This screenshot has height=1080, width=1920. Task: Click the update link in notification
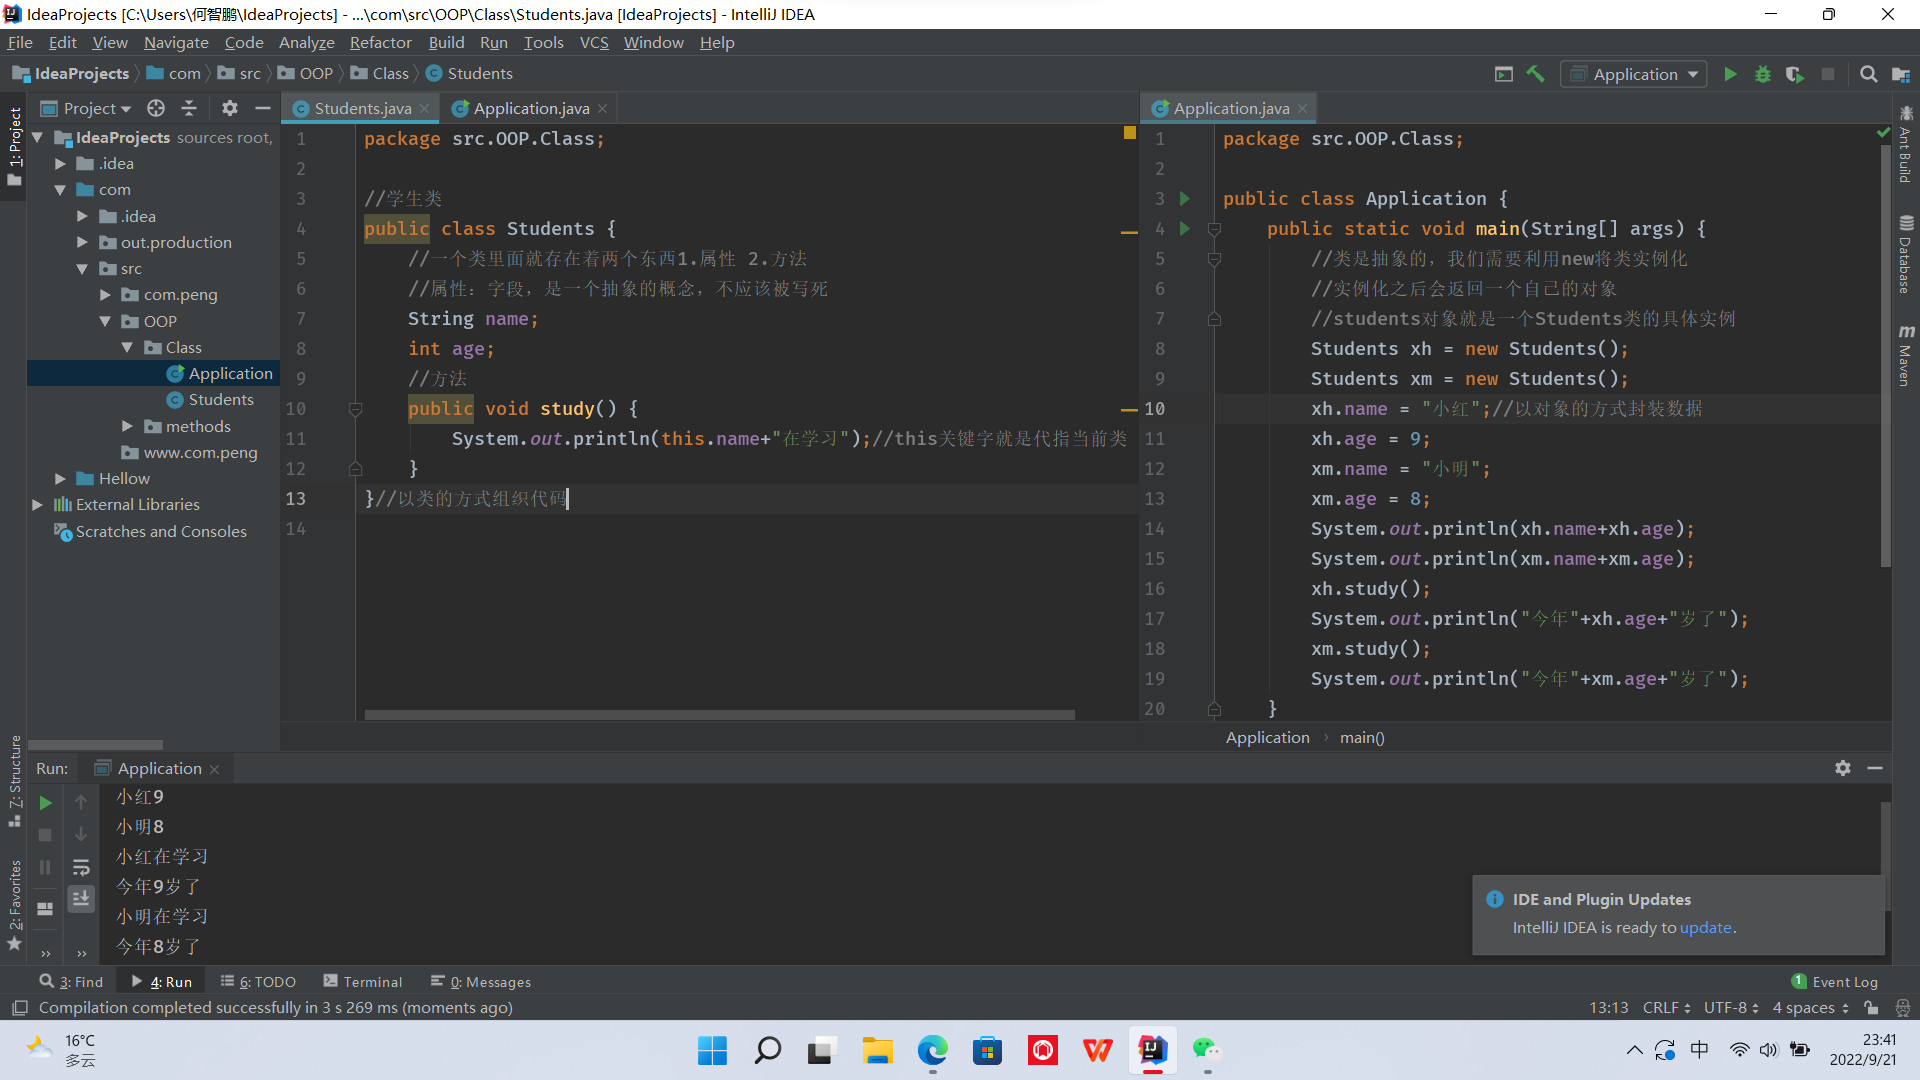point(1705,927)
